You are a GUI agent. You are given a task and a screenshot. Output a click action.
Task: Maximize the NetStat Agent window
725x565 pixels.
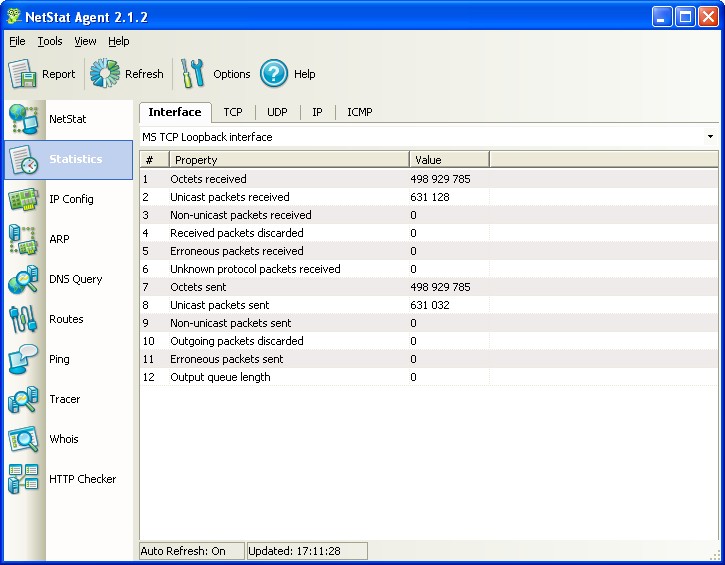pos(685,17)
